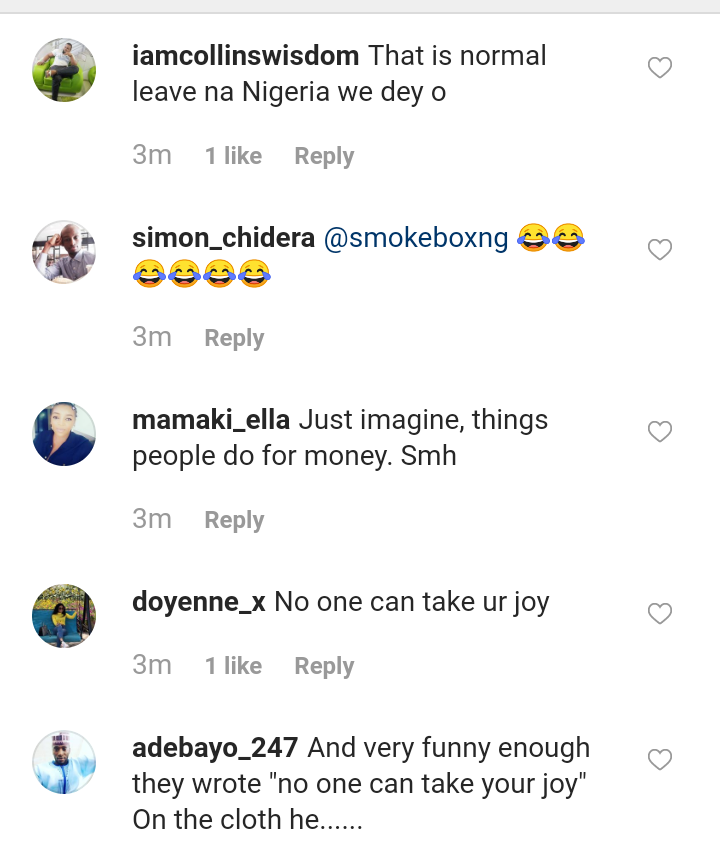Reply to iamcollinswisdom's comment
Image resolution: width=720 pixels, height=863 pixels.
324,156
